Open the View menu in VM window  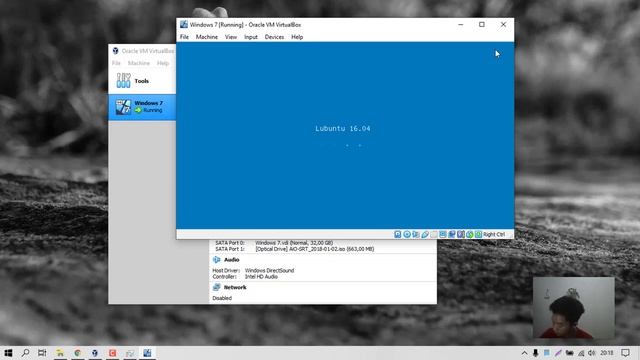pos(231,37)
